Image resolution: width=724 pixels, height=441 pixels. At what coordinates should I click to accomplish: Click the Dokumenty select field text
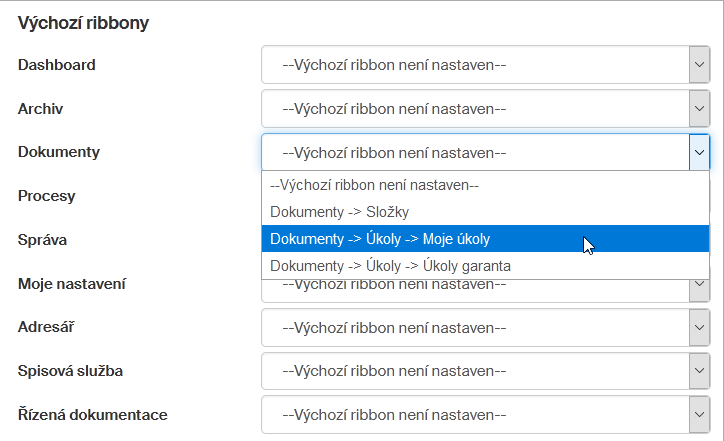coord(395,153)
